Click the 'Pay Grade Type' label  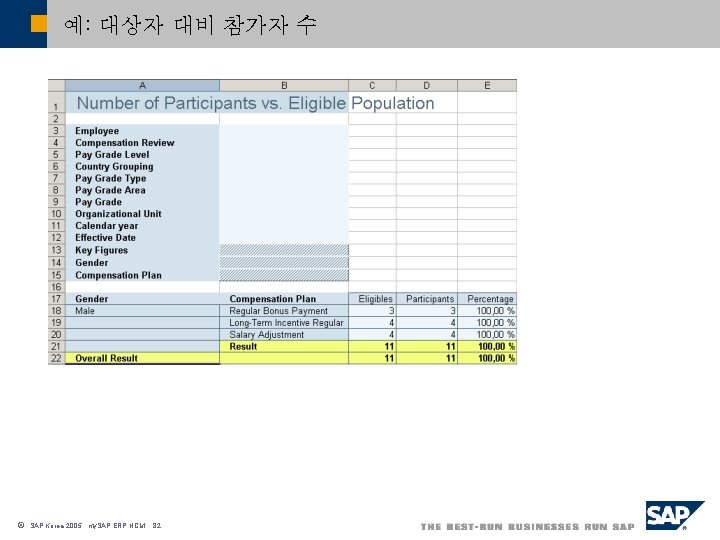coord(111,178)
